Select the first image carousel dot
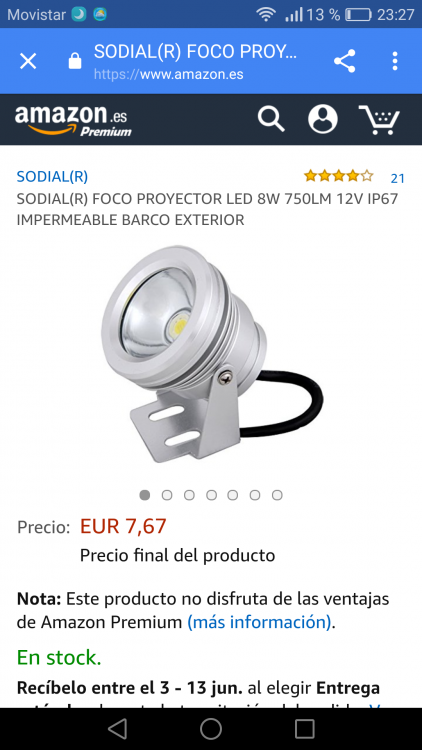 click(x=144, y=495)
